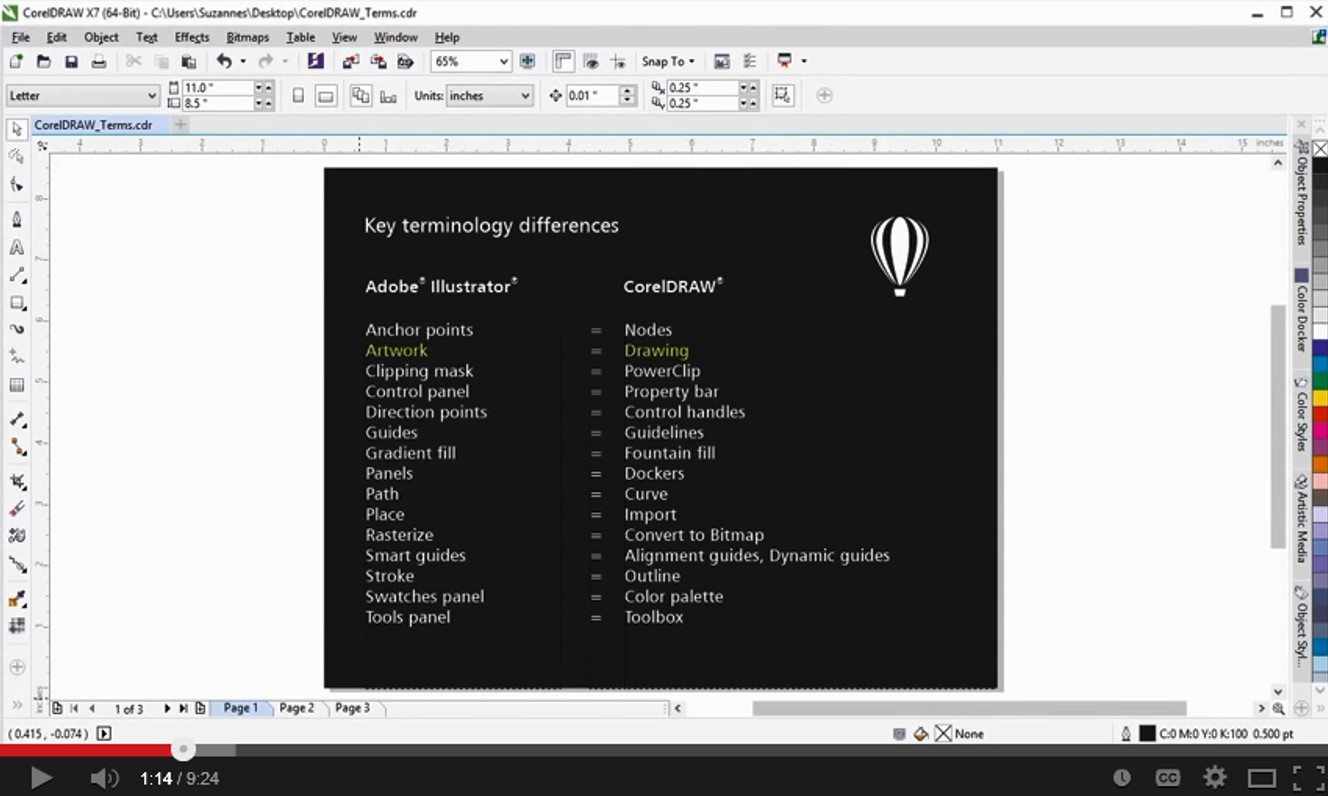Pick the No color X swatch in palette
Image resolution: width=1328 pixels, height=796 pixels.
click(1320, 149)
